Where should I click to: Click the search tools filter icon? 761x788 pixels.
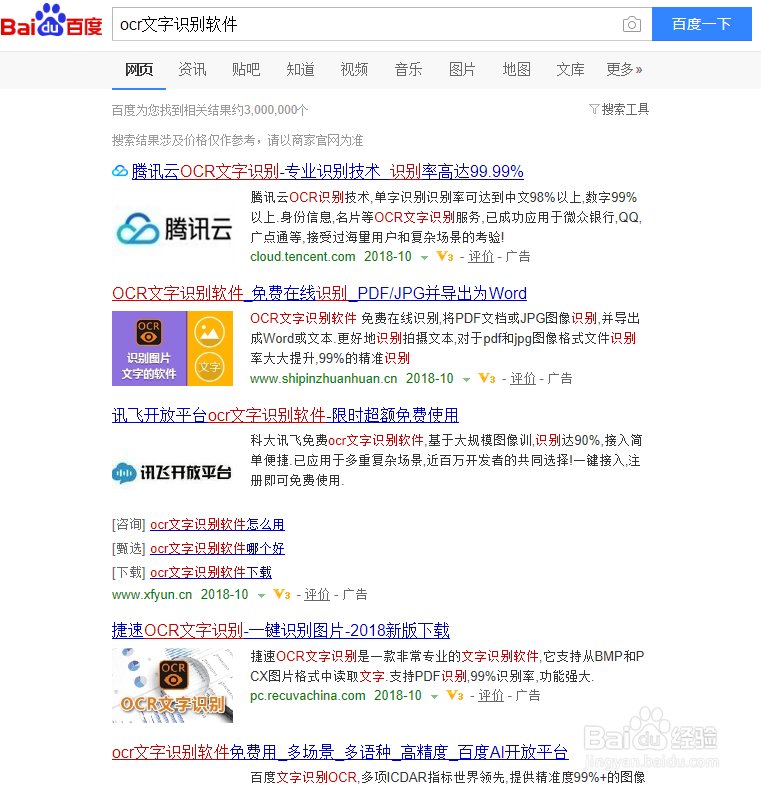594,109
